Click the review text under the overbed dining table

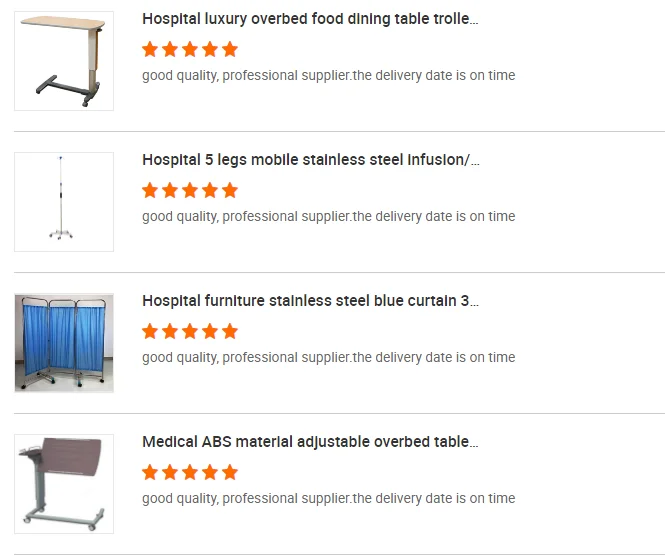coord(328,75)
